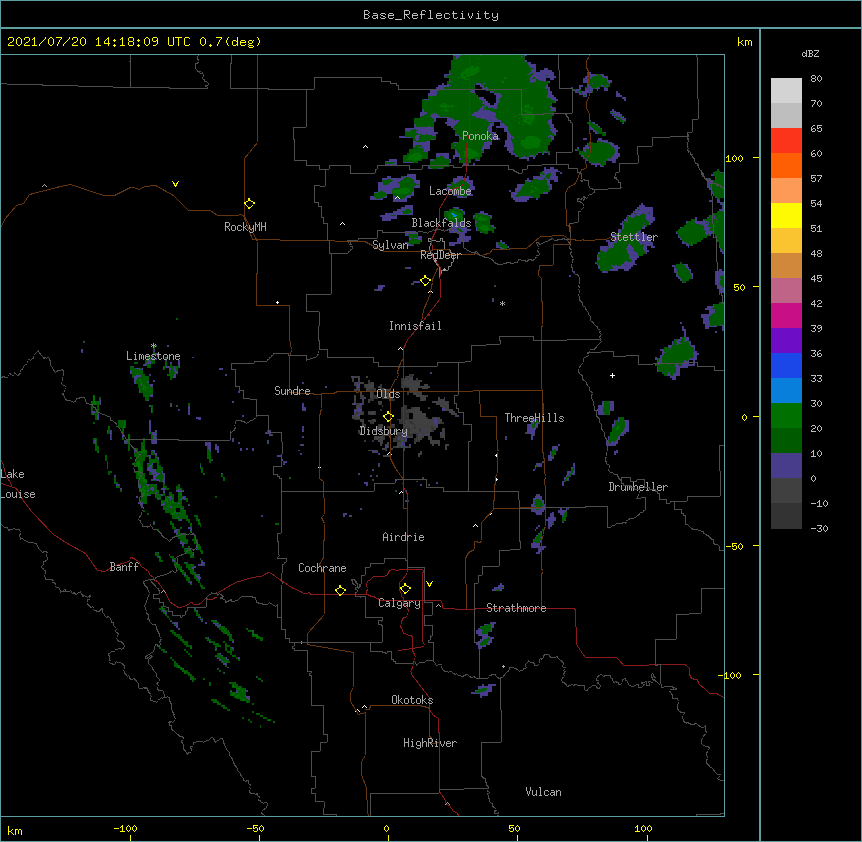Select the Airdrie city label
The width and height of the screenshot is (862, 842).
coord(404,537)
